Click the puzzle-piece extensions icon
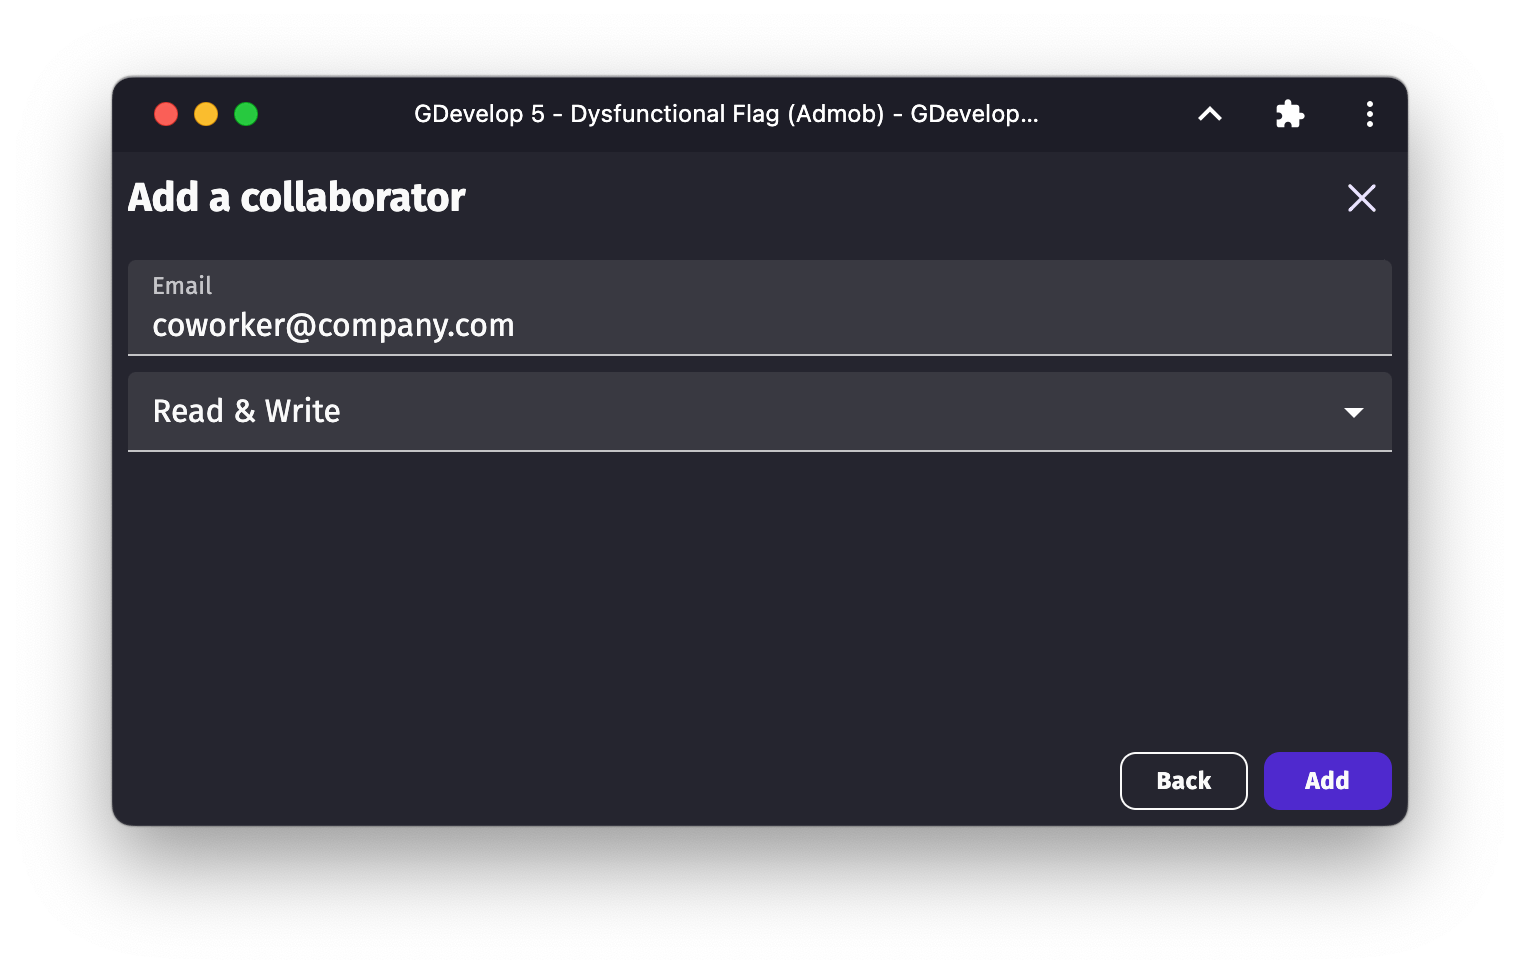The image size is (1520, 974). click(x=1289, y=114)
